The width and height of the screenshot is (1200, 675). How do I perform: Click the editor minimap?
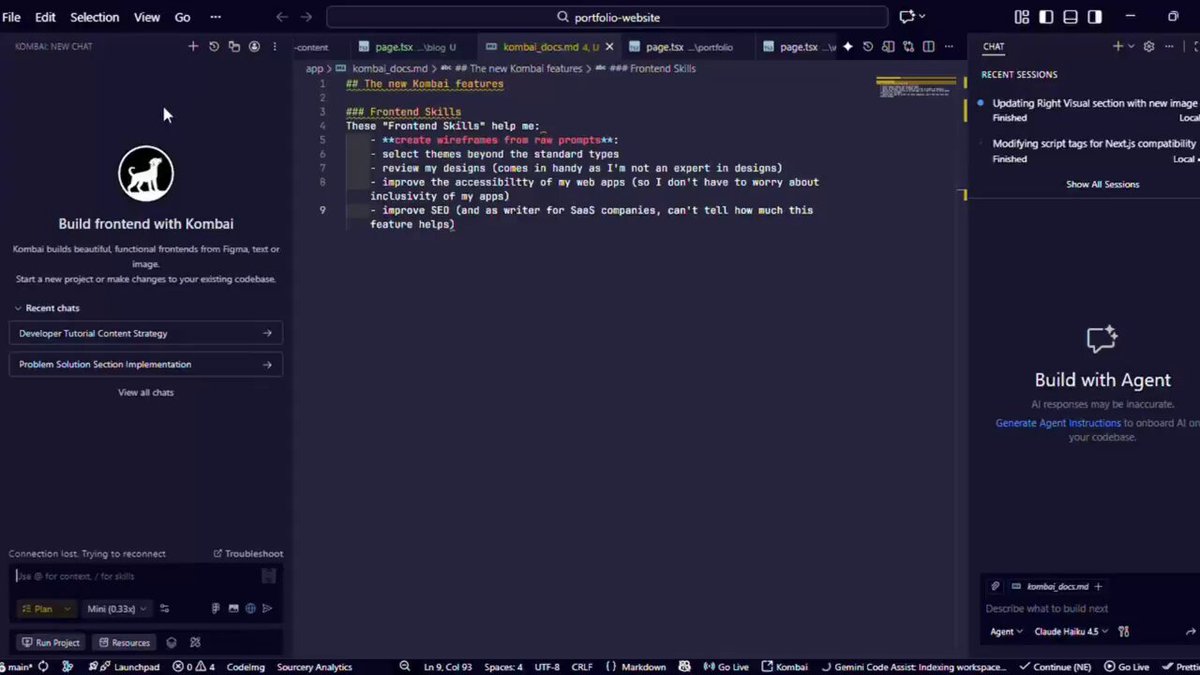pos(915,89)
